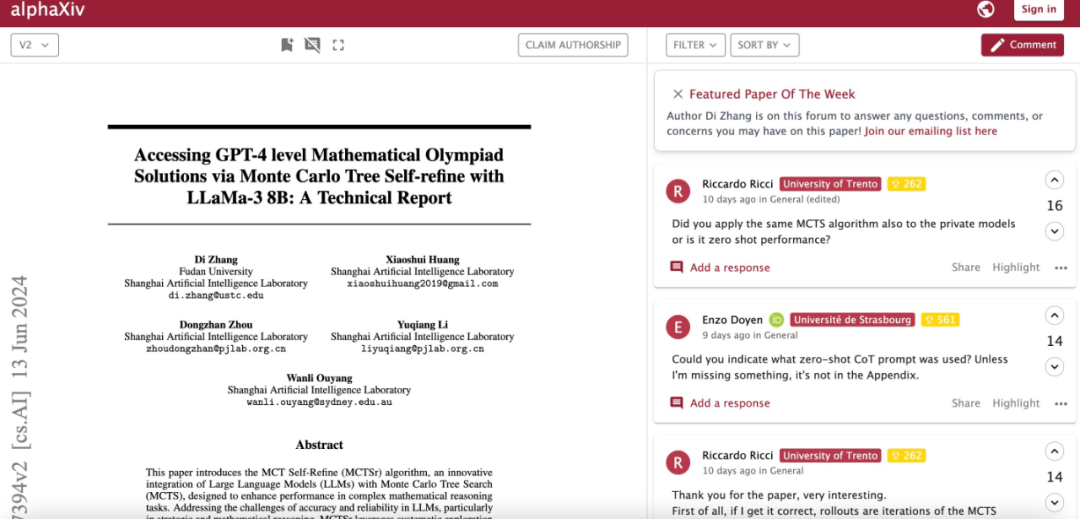Click the add bookmark icon
This screenshot has width=1080, height=519.
(x=287, y=45)
